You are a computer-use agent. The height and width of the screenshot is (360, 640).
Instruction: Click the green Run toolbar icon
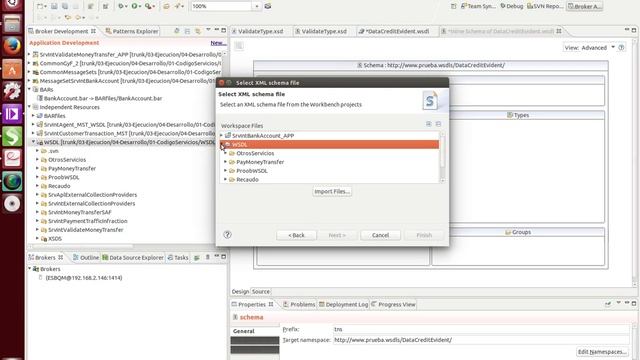point(134,6)
